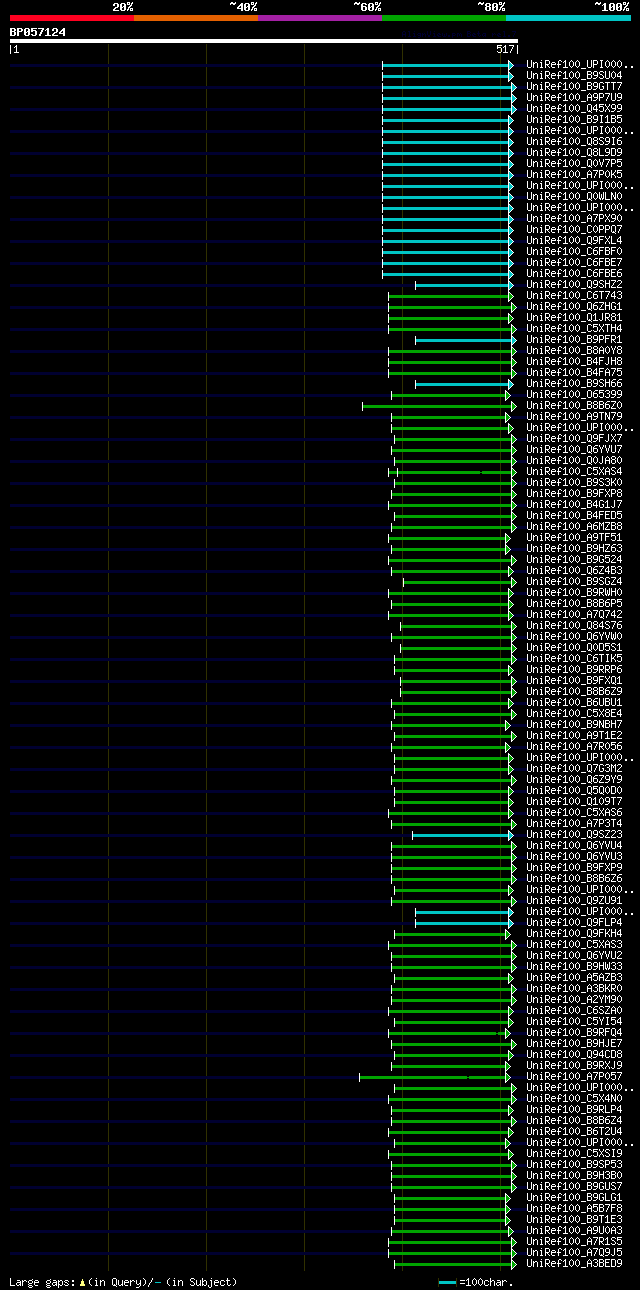The width and height of the screenshot is (640, 1290).
Task: Select the UniRef100_A7R056 label
Action: point(574,747)
